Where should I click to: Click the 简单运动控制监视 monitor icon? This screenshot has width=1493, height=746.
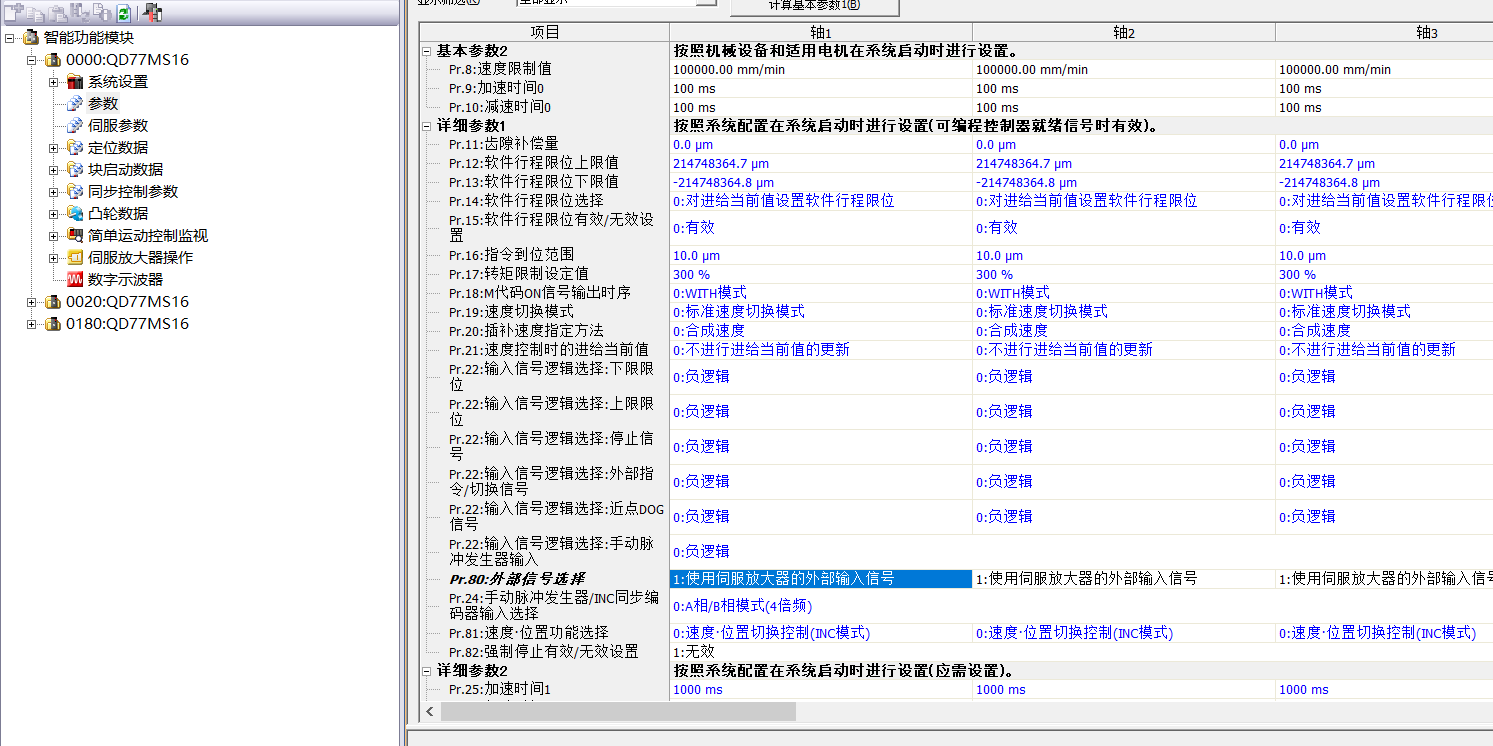(75, 236)
